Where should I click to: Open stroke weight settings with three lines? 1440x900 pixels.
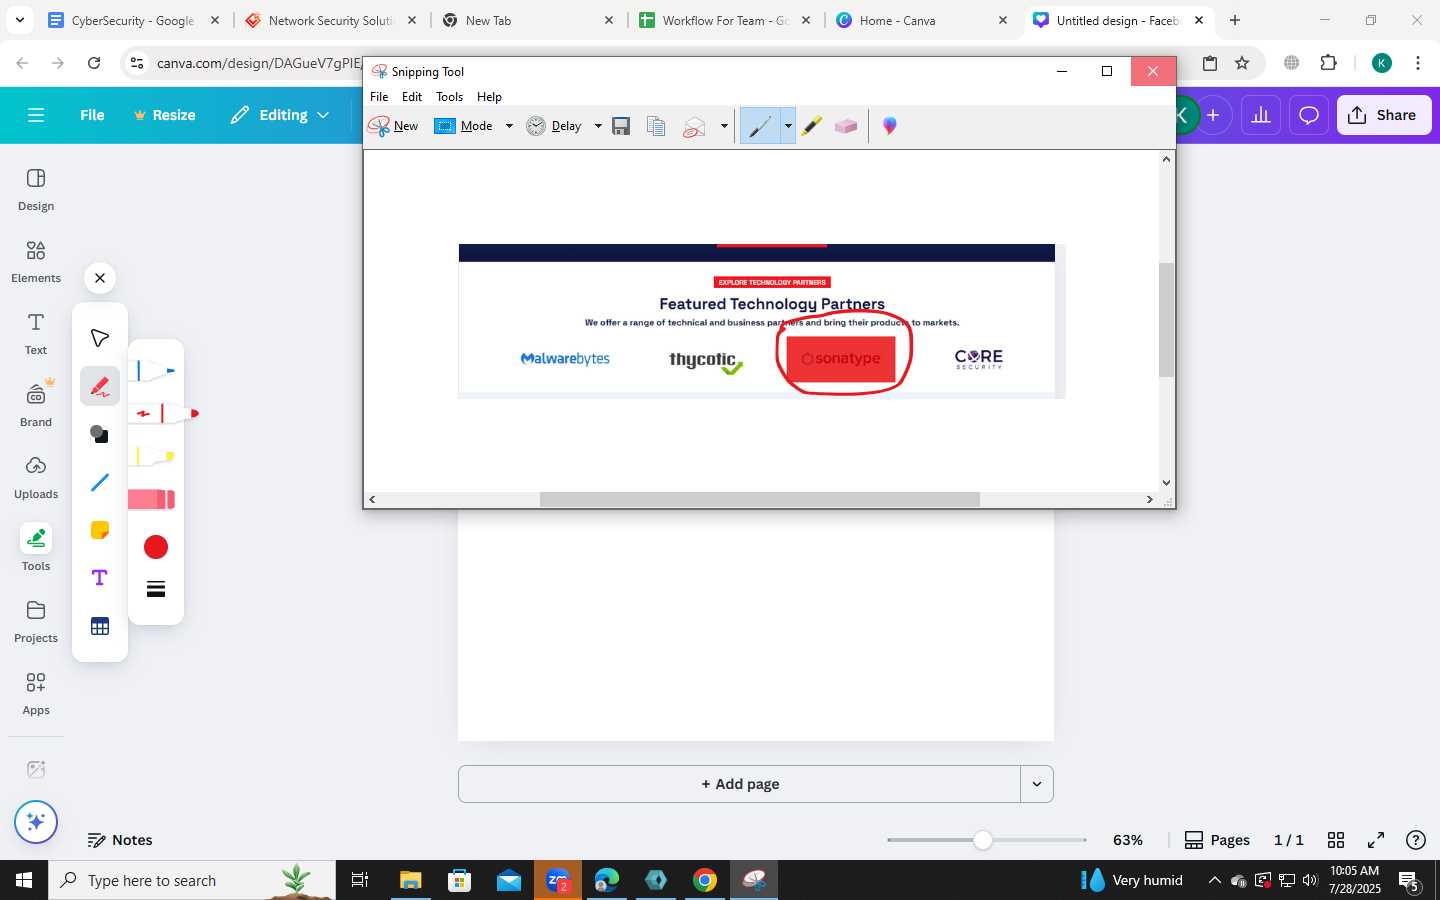(155, 589)
